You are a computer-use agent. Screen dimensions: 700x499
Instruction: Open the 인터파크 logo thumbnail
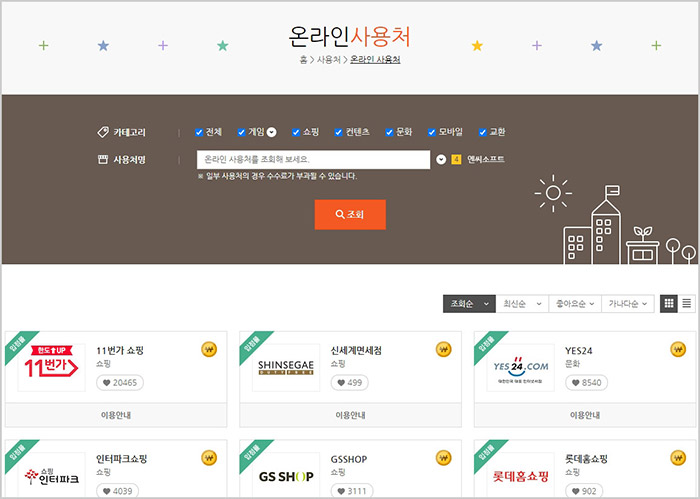(51, 476)
